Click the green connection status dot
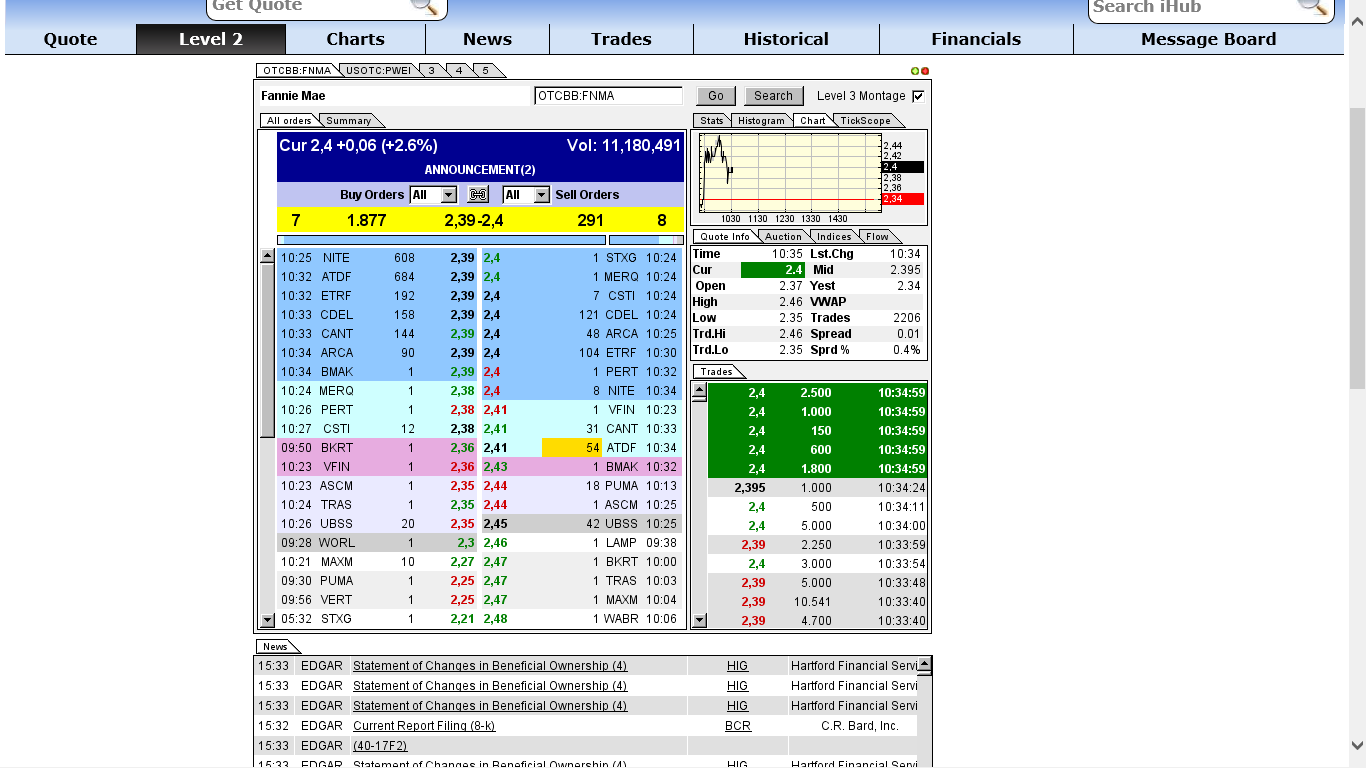The width and height of the screenshot is (1366, 768). pos(915,70)
